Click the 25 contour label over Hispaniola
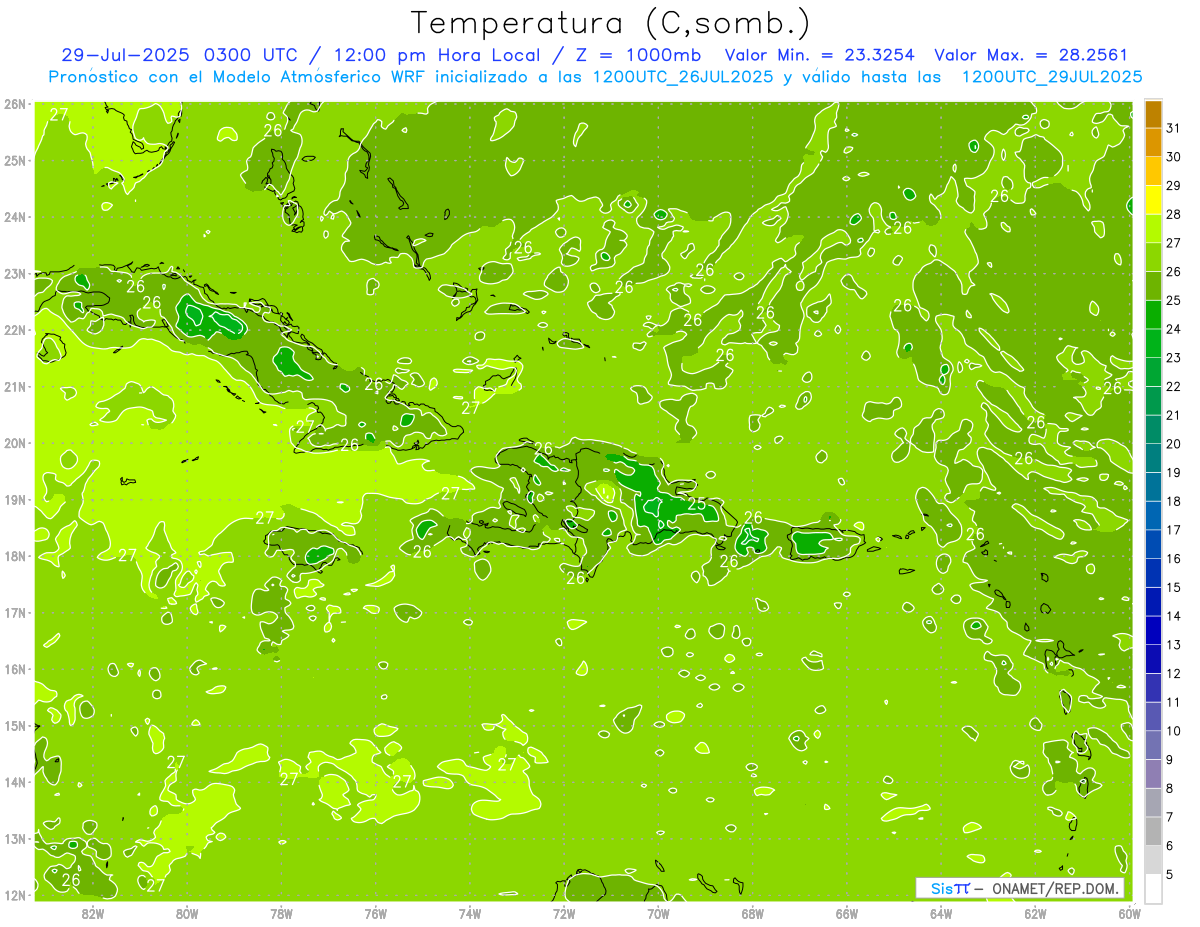 click(697, 504)
